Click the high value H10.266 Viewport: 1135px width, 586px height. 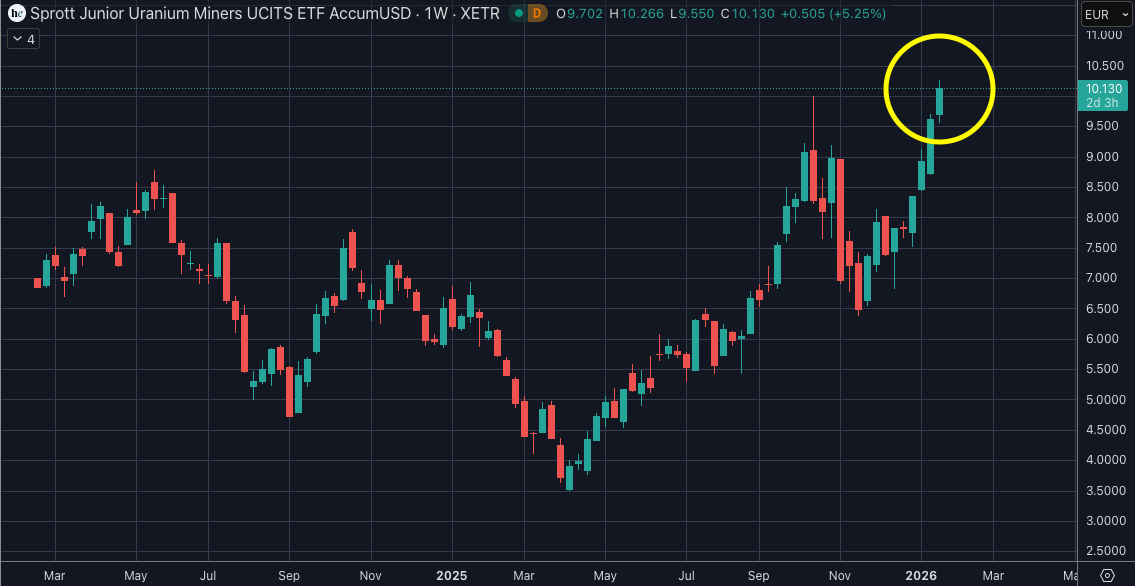click(638, 14)
